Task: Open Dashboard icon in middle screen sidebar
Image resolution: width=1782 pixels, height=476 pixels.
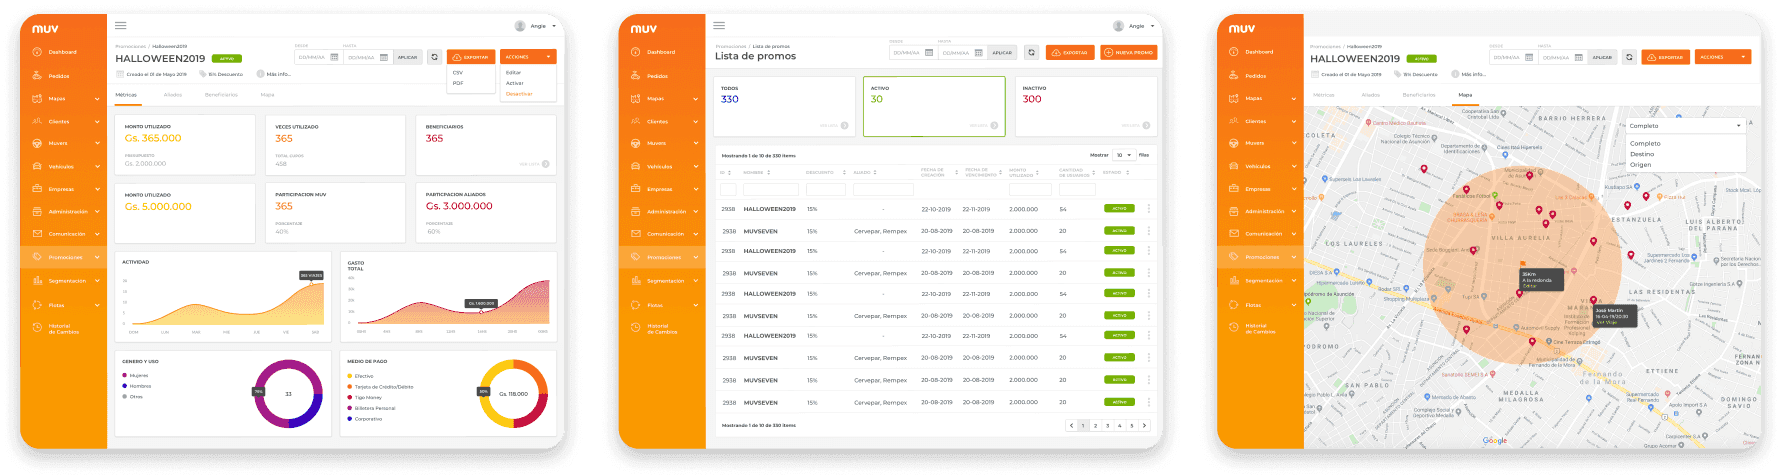Action: click(x=636, y=52)
